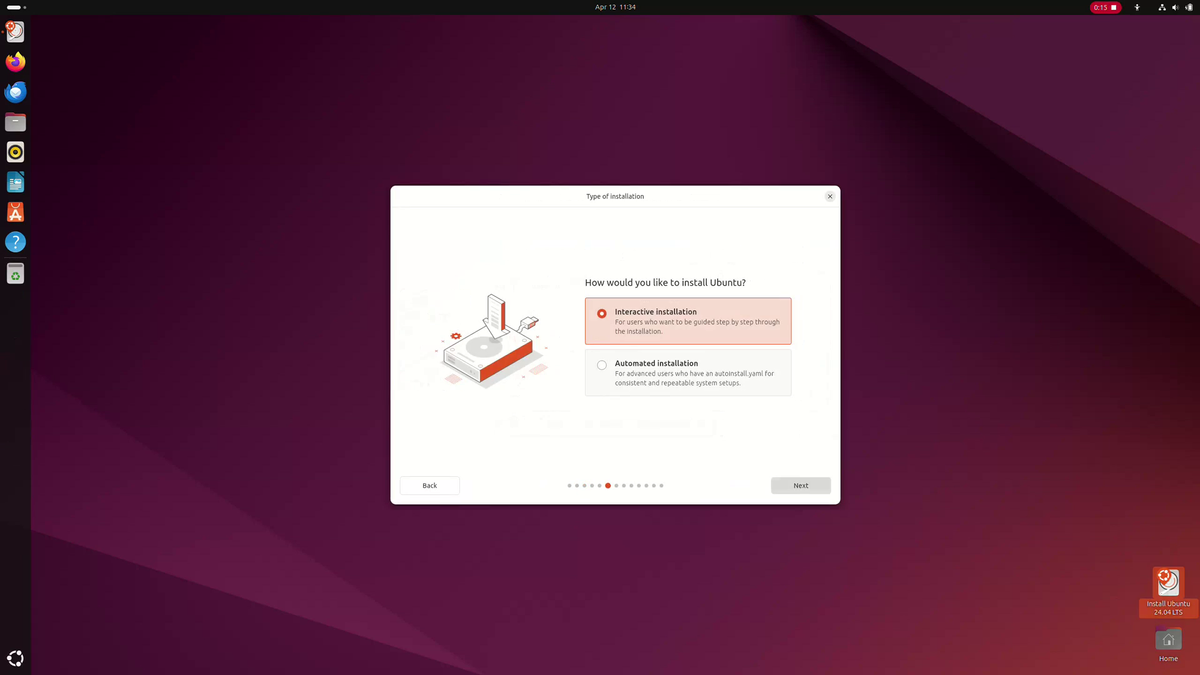1200x675 pixels.
Task: Click the installer disc illustration
Action: pos(490,340)
